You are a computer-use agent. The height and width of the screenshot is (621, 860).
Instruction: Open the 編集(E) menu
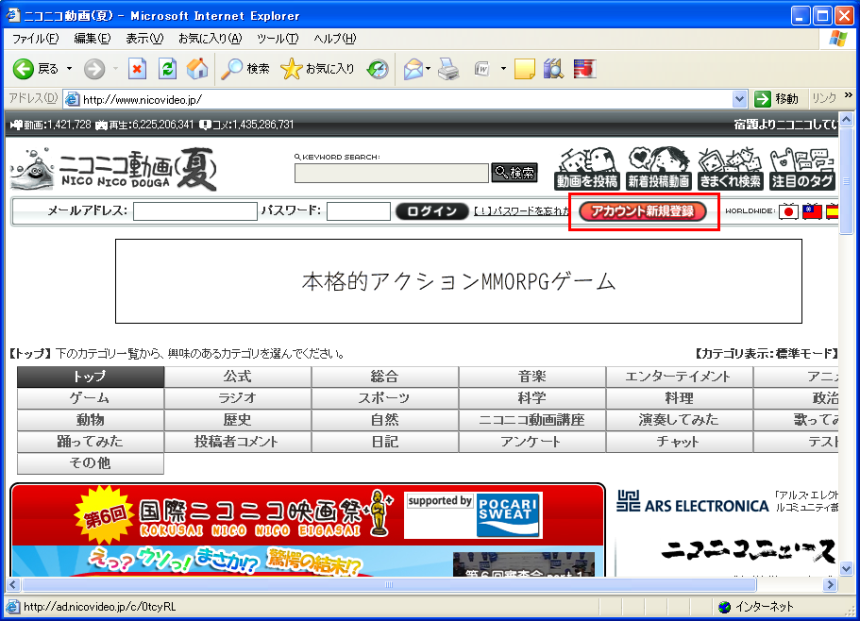[92, 38]
